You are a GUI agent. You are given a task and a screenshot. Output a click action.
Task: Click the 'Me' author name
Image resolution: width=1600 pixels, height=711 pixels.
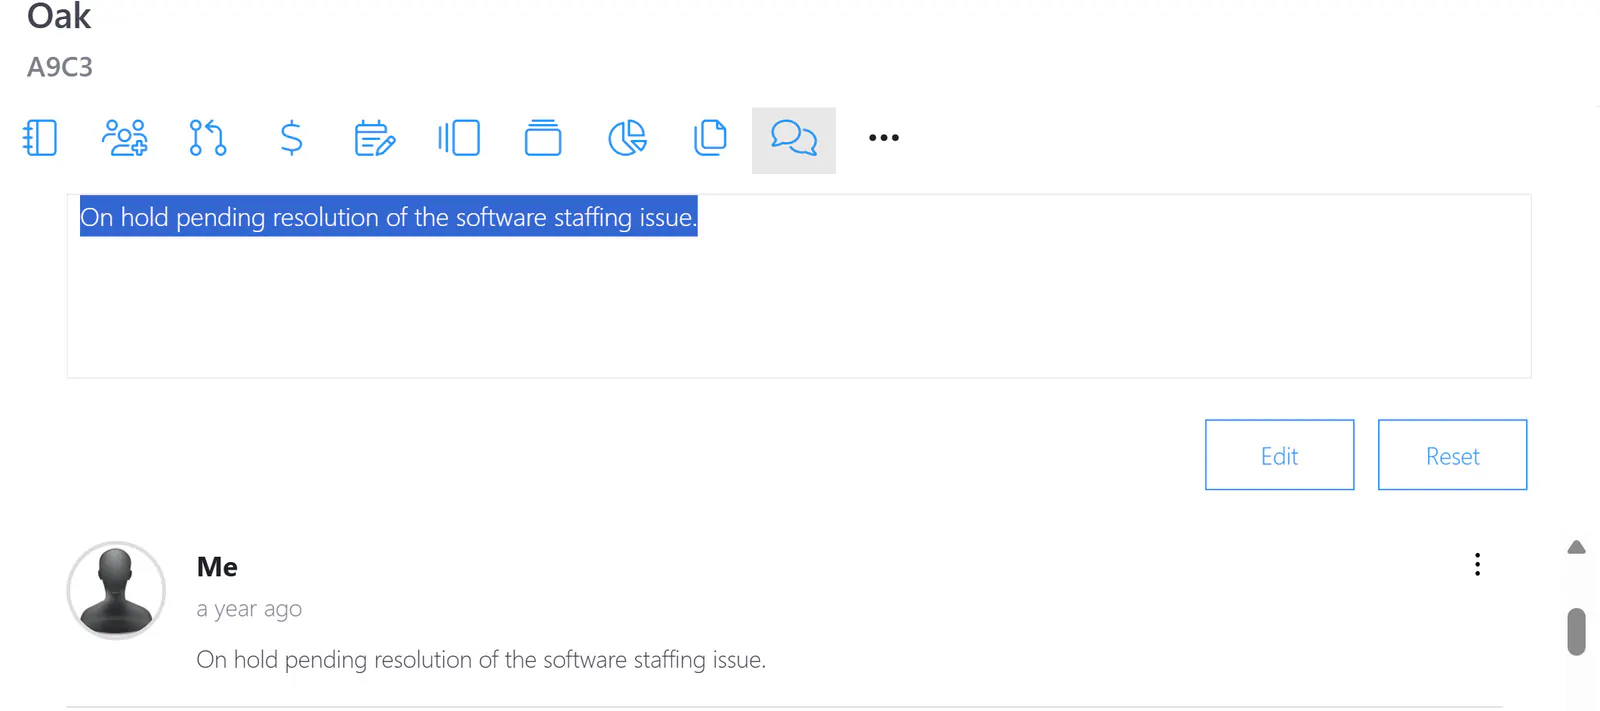(x=217, y=567)
